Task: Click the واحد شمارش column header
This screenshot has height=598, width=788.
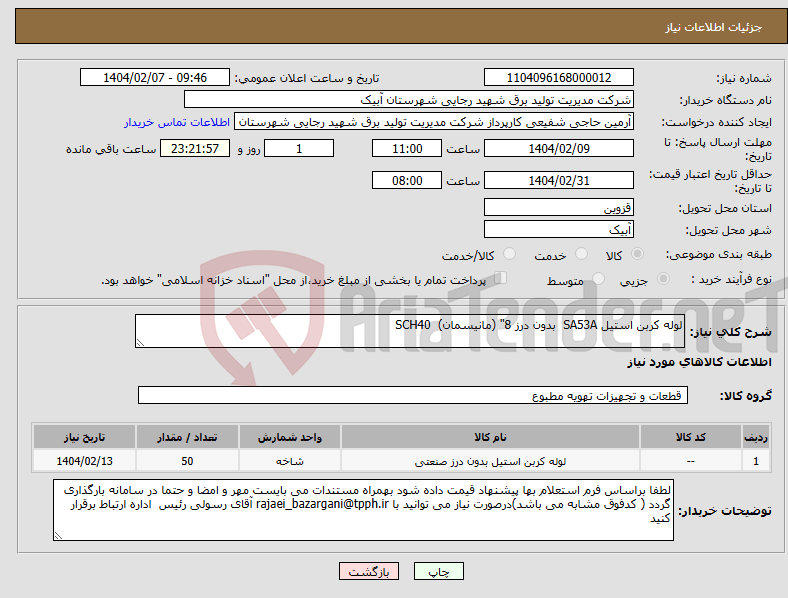Action: click(289, 437)
